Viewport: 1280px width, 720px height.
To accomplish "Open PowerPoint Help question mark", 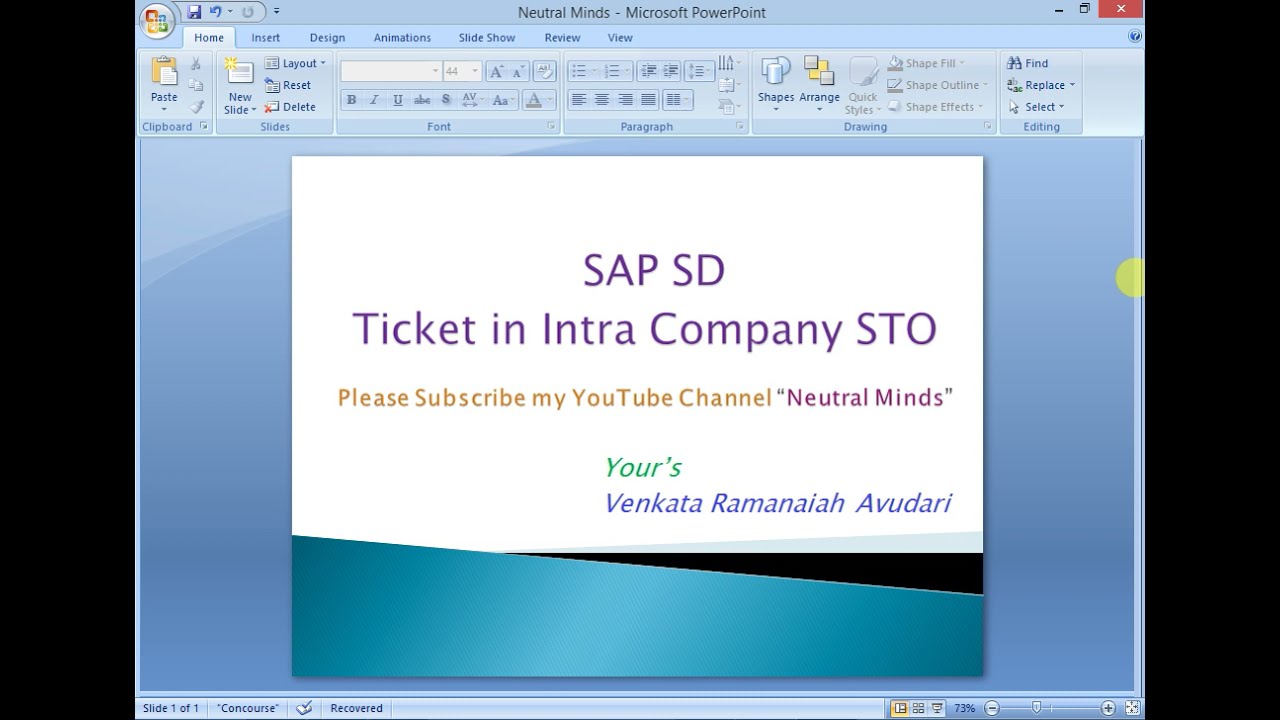I will tap(1134, 36).
